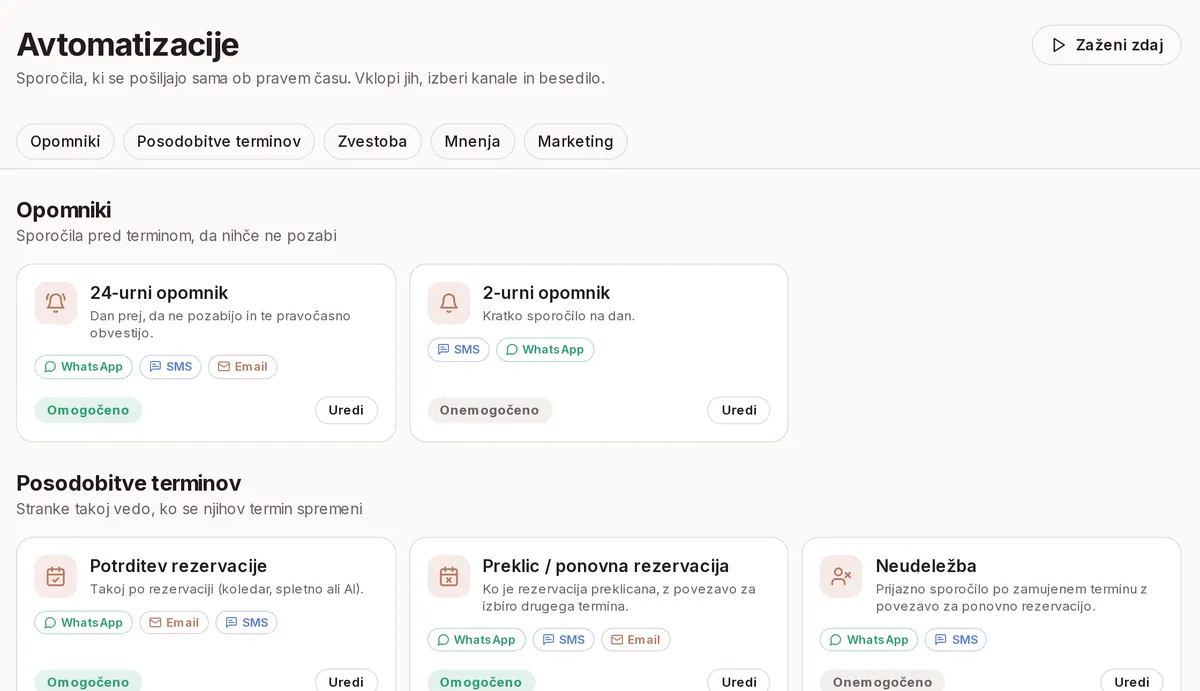Click the Zaženi zdaj button
Screen dimensions: 1200x691
pyautogui.click(x=1107, y=45)
